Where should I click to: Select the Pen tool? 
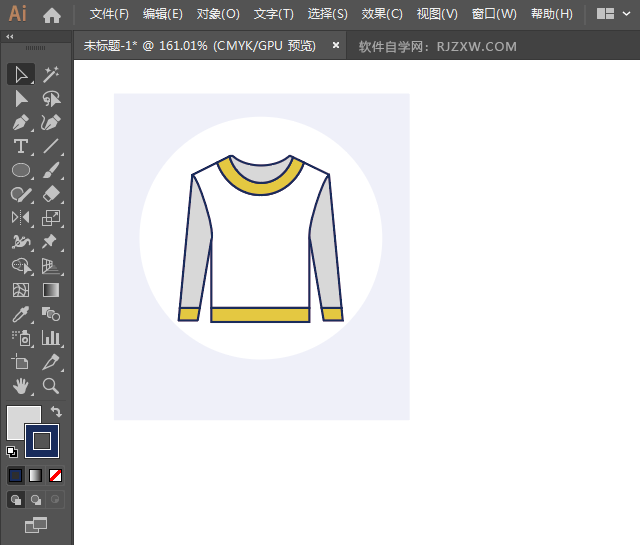20,122
